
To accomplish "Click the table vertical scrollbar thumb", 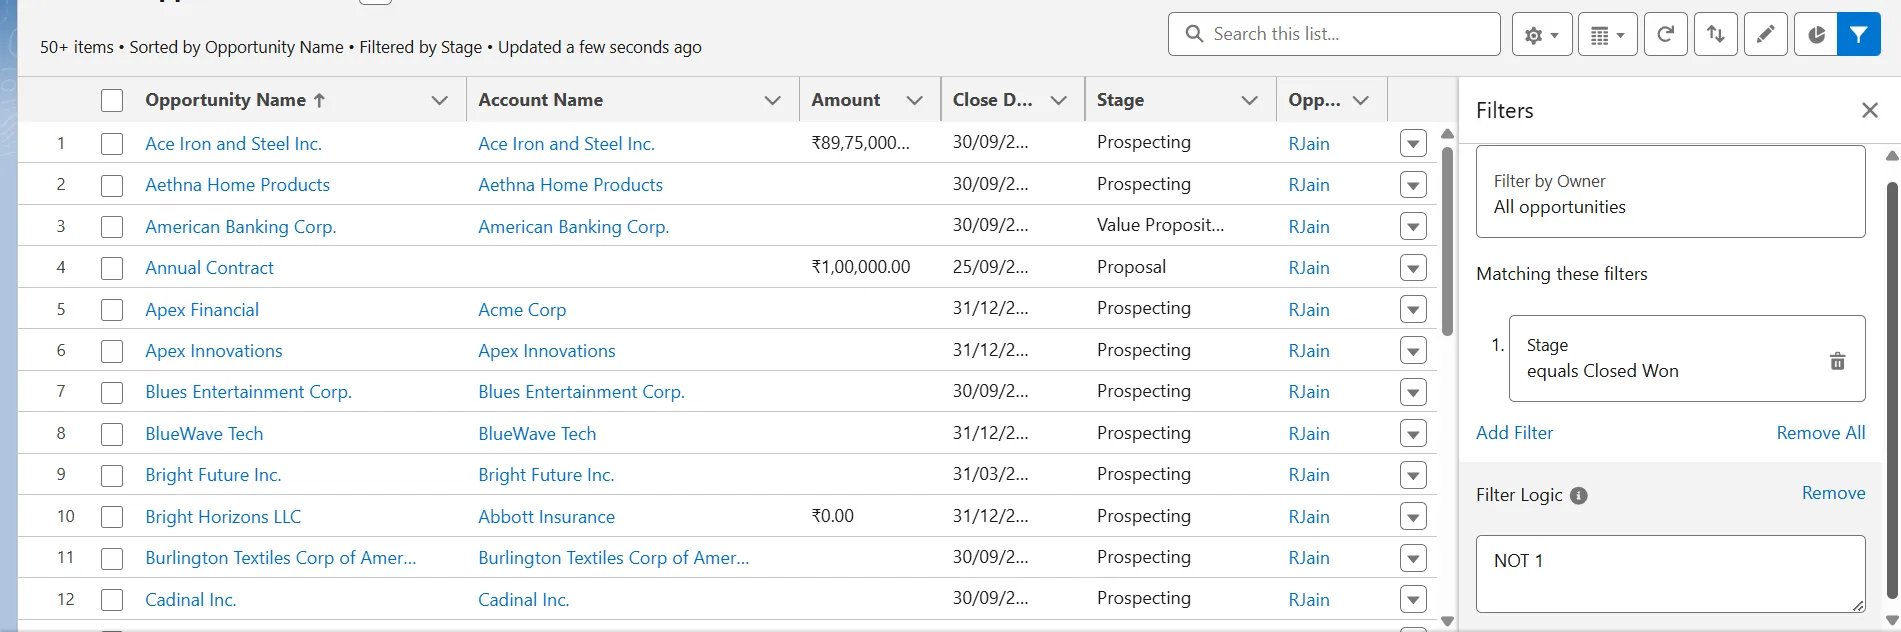I will 1447,241.
